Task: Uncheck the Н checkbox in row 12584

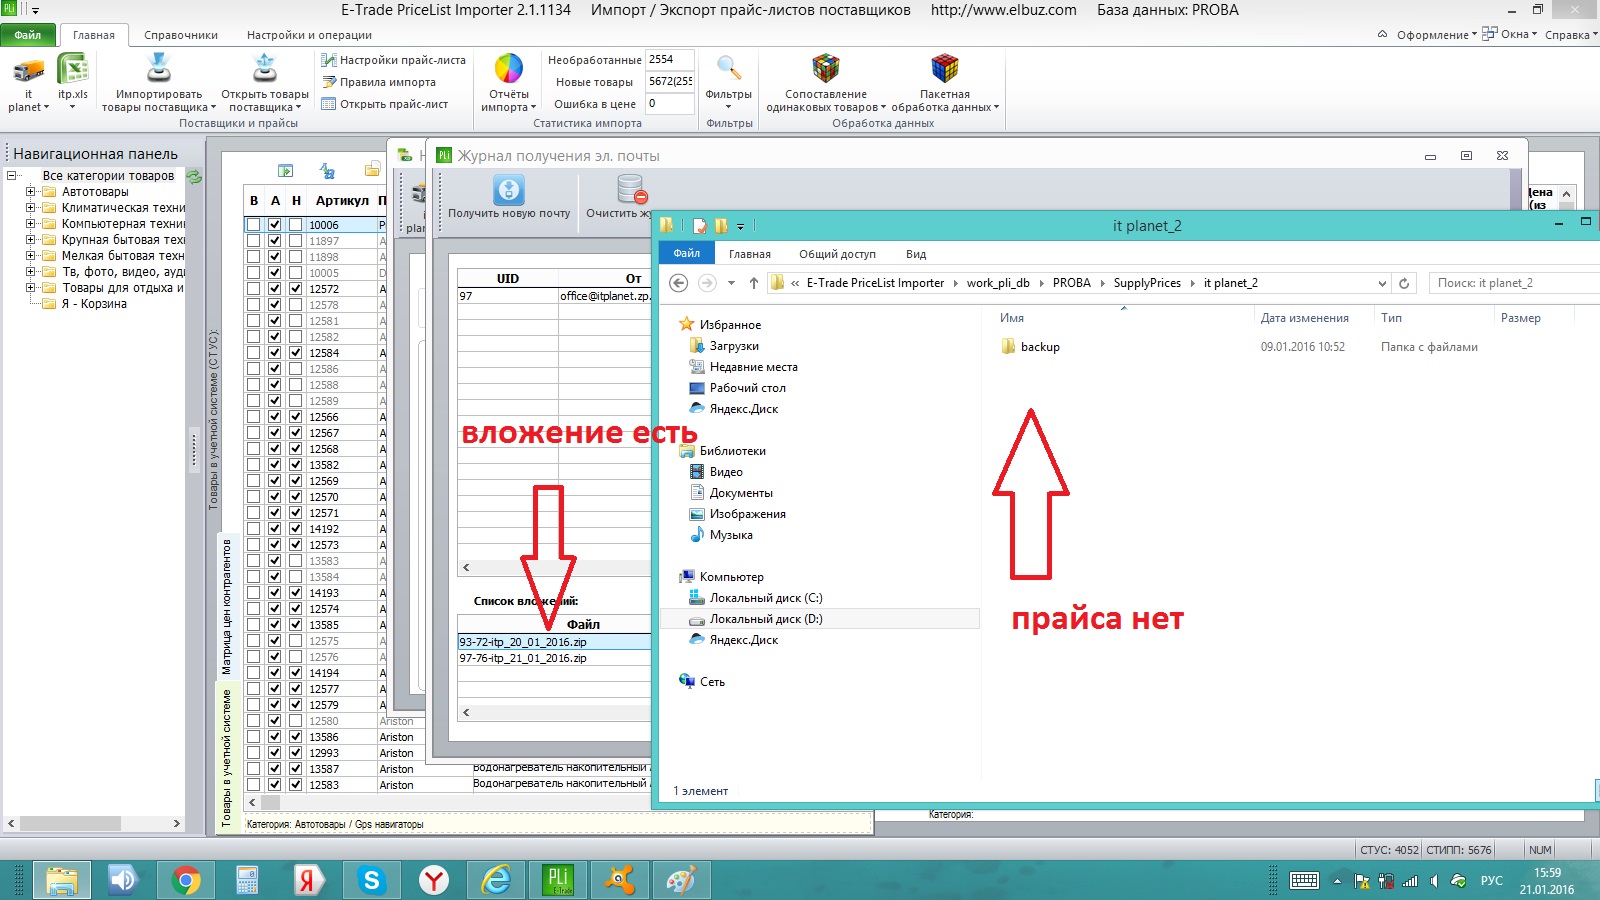Action: 295,353
